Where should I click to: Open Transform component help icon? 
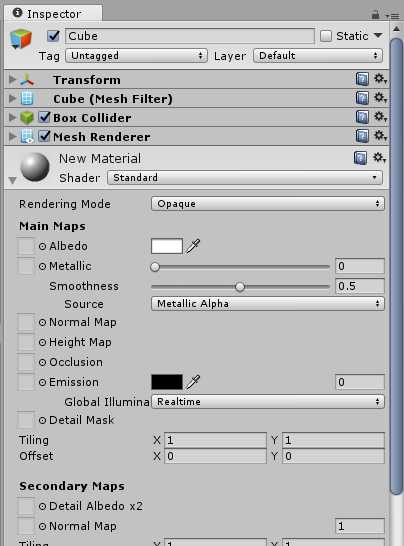(362, 79)
